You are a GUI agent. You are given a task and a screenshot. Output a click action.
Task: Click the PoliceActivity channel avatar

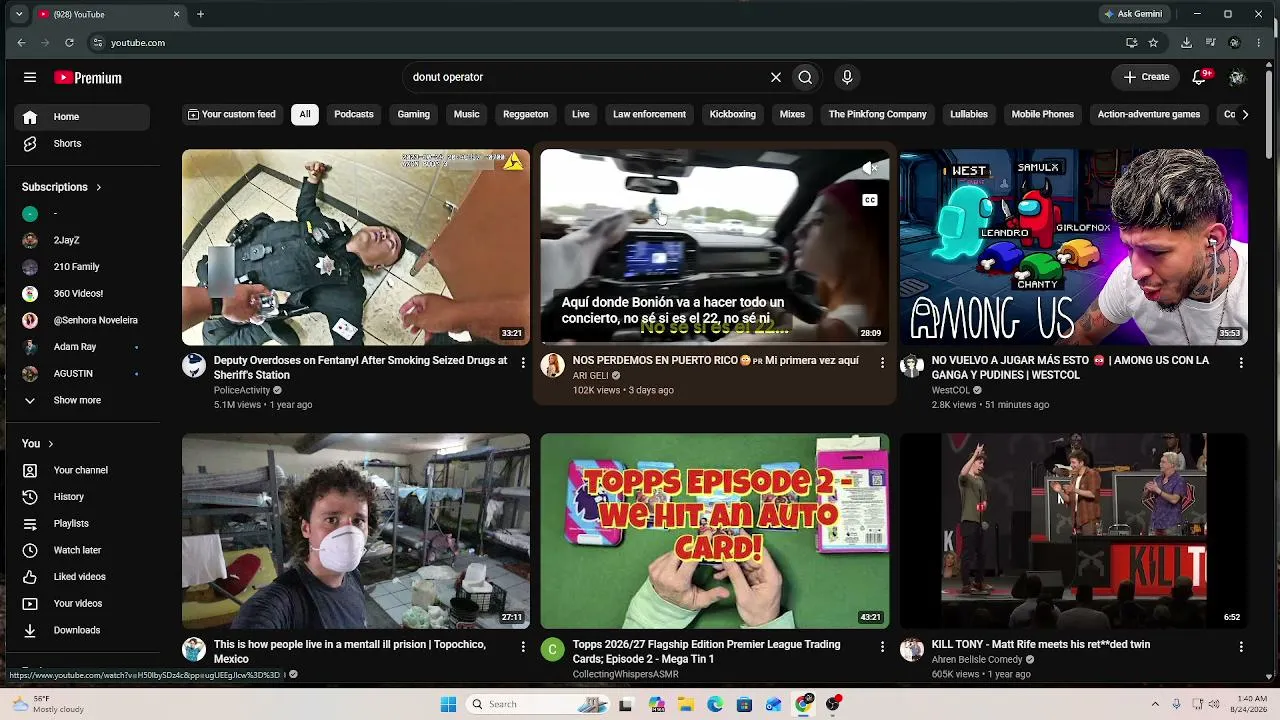click(x=194, y=365)
